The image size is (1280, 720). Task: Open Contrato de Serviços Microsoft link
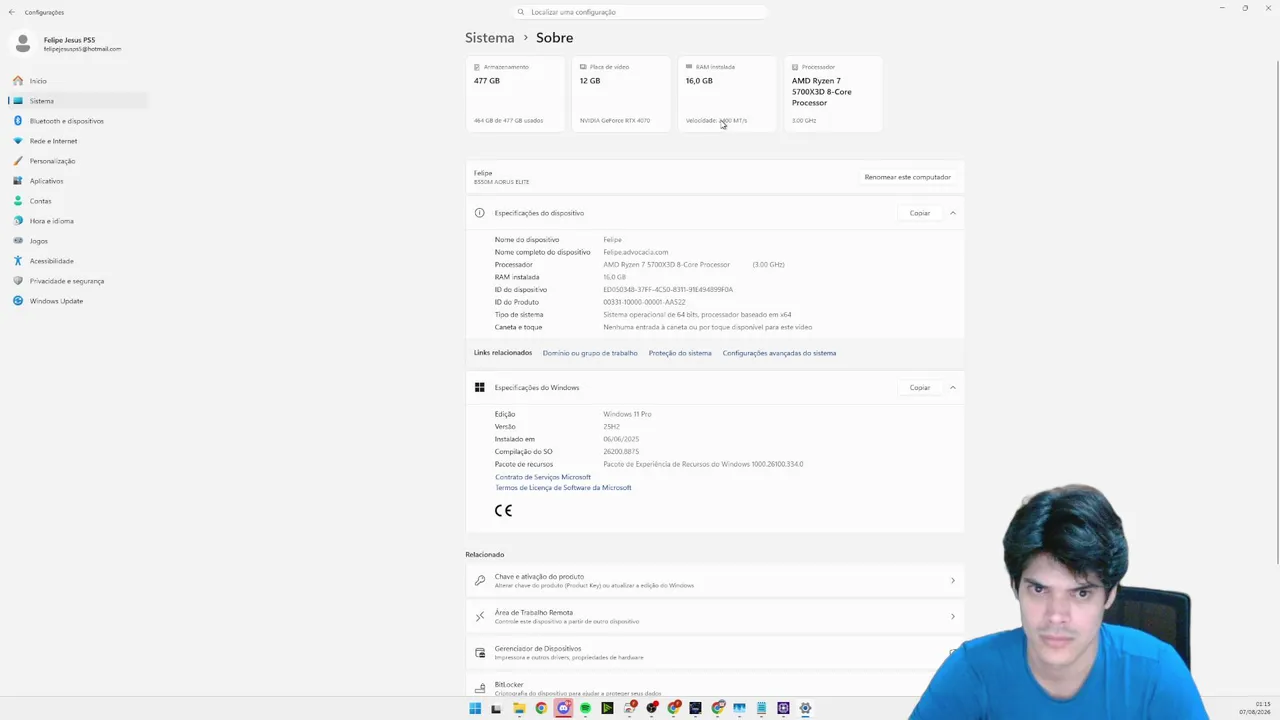pyautogui.click(x=543, y=477)
